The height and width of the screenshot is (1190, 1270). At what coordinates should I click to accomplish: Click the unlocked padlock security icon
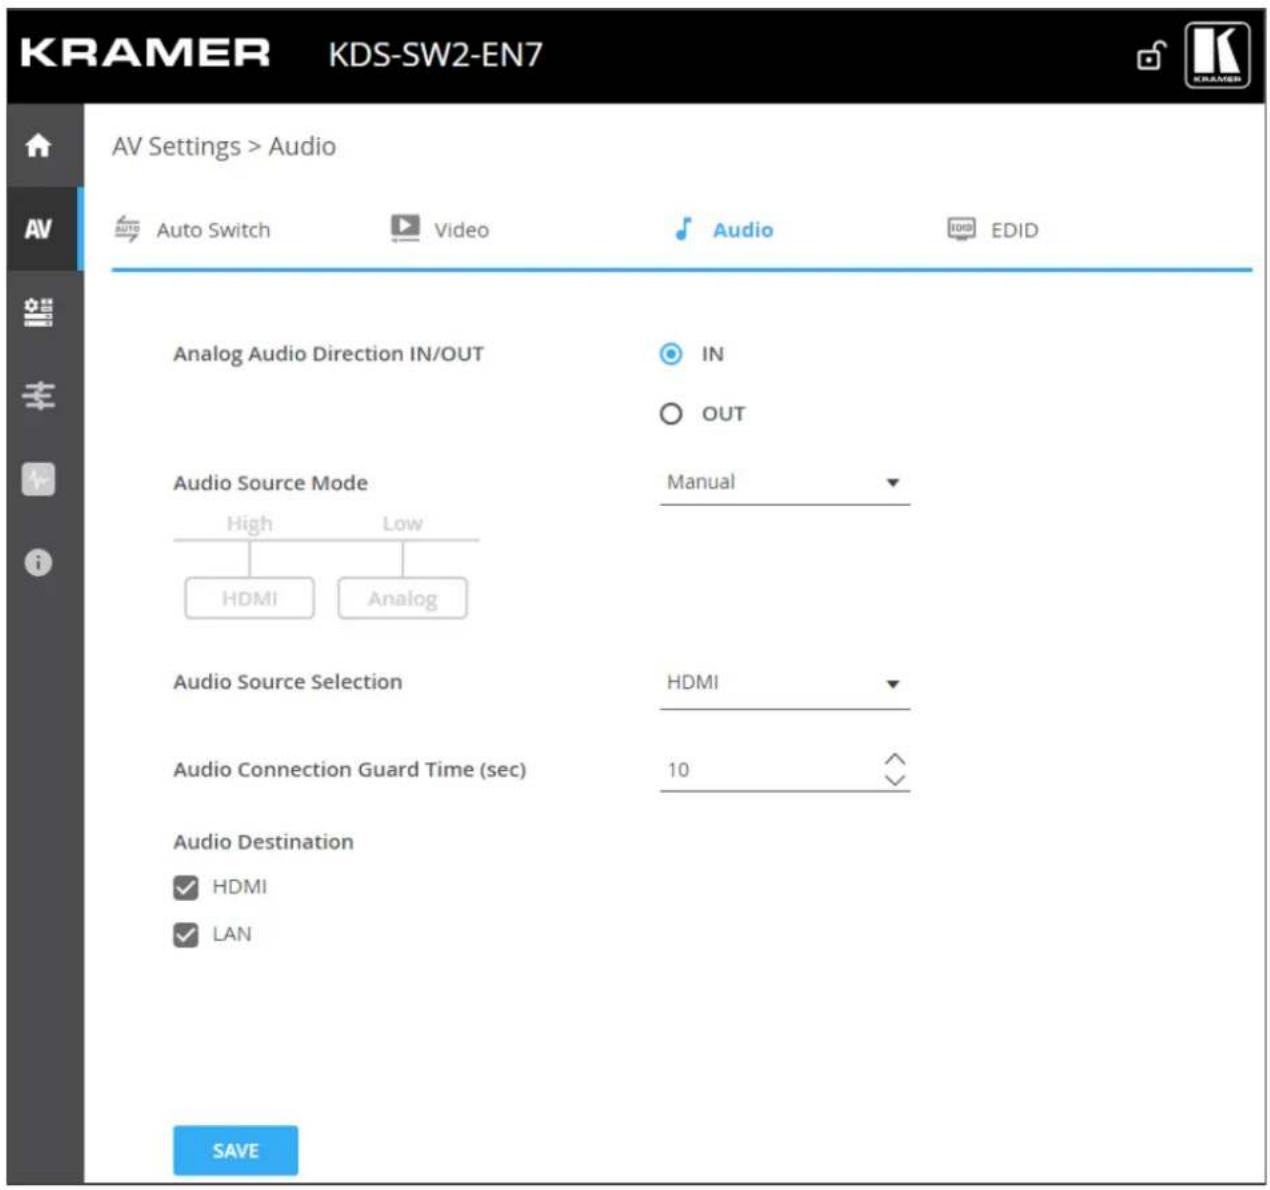click(x=1152, y=56)
